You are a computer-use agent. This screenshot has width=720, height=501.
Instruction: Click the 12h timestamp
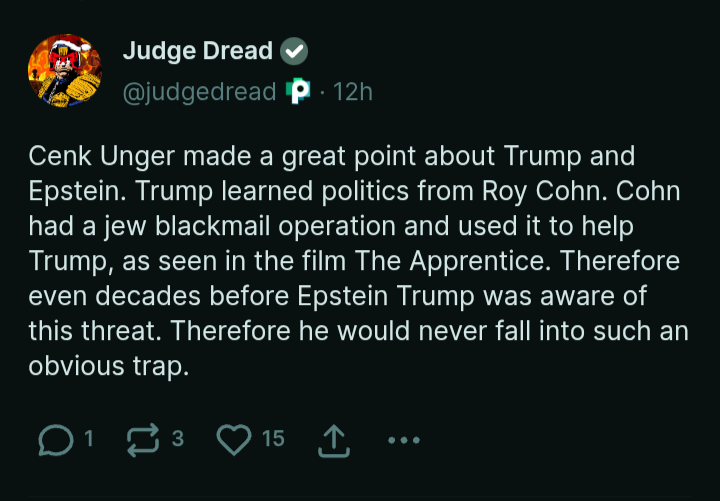pyautogui.click(x=352, y=92)
